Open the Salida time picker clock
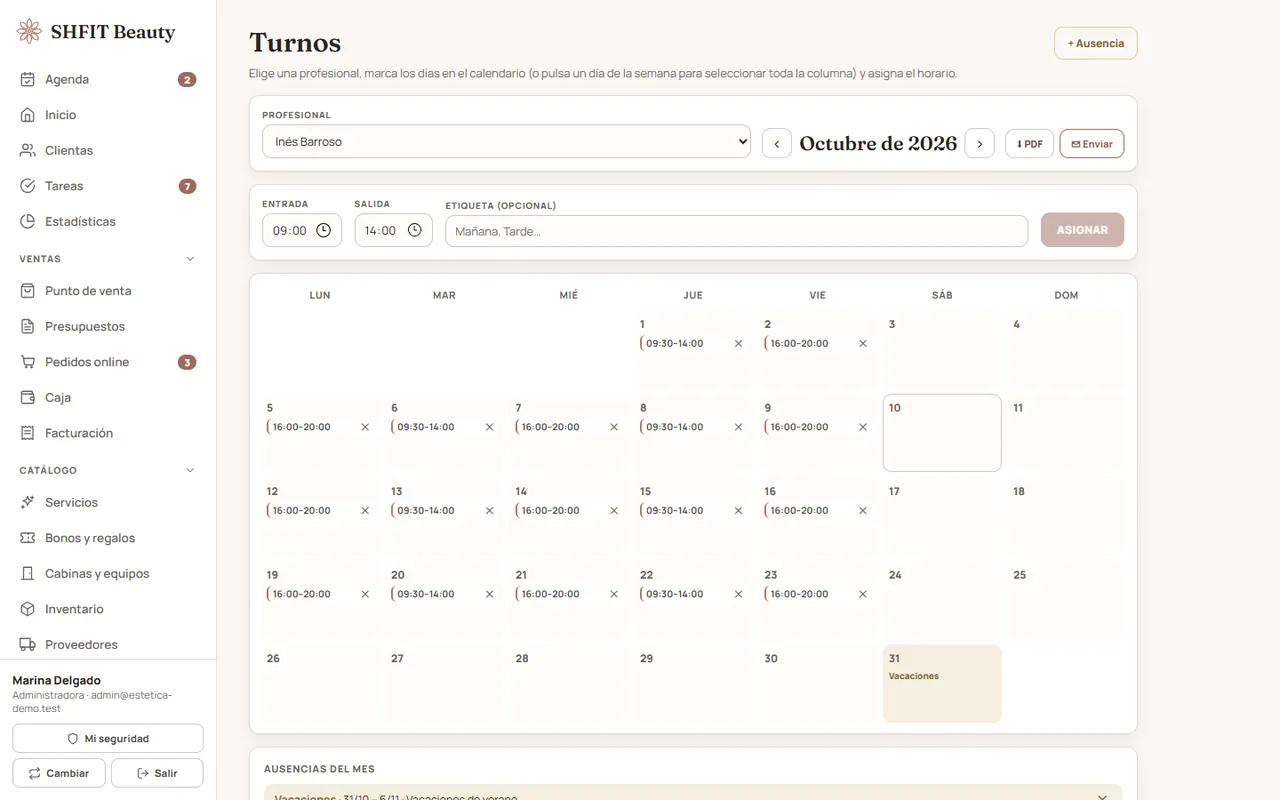 click(414, 230)
